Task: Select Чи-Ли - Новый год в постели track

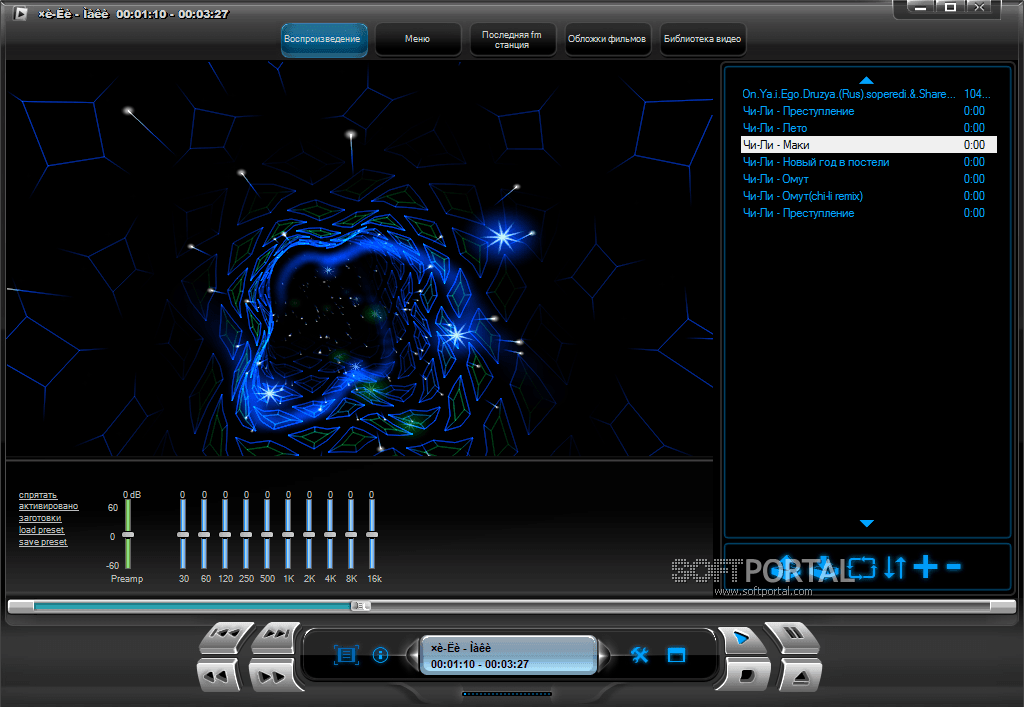Action: pos(869,162)
